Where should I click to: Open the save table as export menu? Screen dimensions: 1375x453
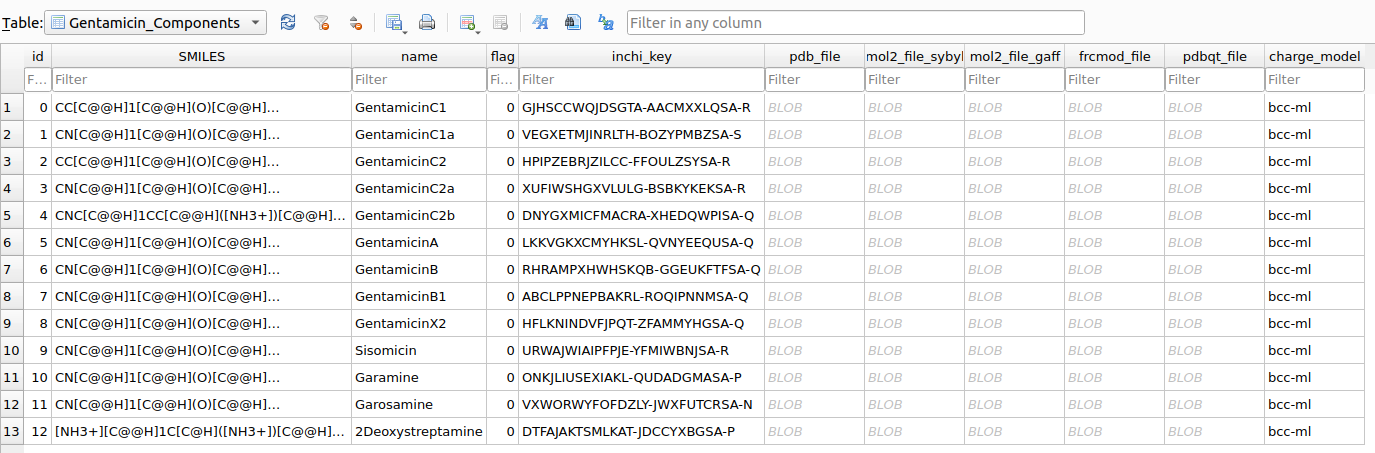pyautogui.click(x=395, y=22)
